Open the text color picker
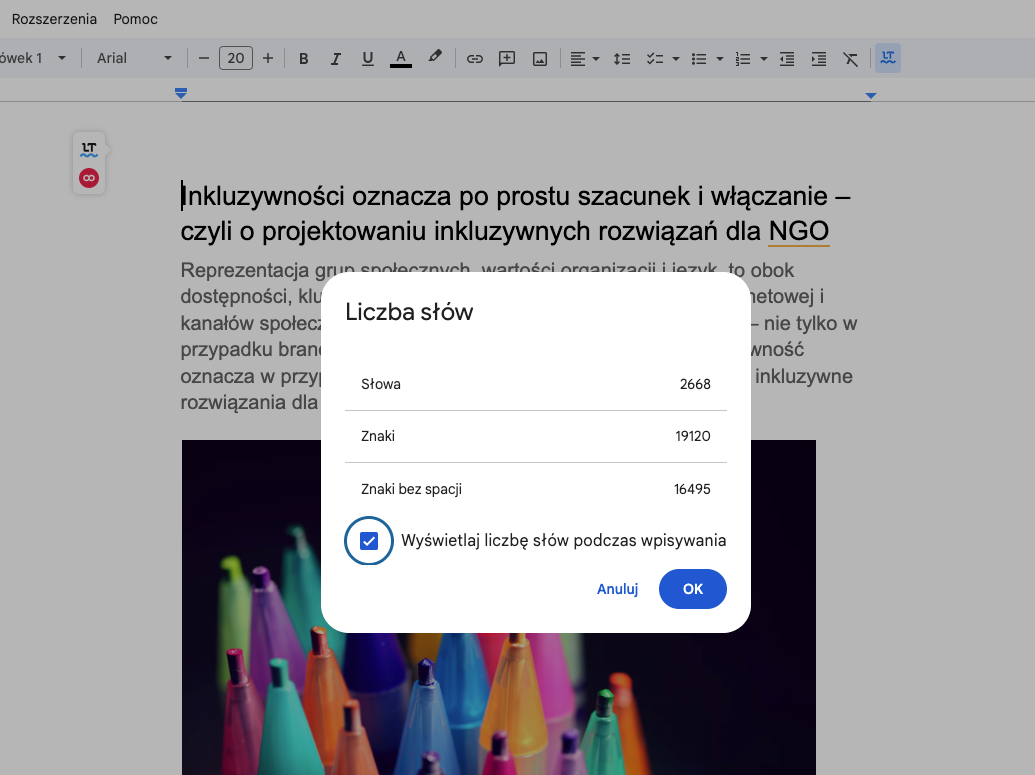Screen dimensions: 1035x775 click(x=401, y=59)
